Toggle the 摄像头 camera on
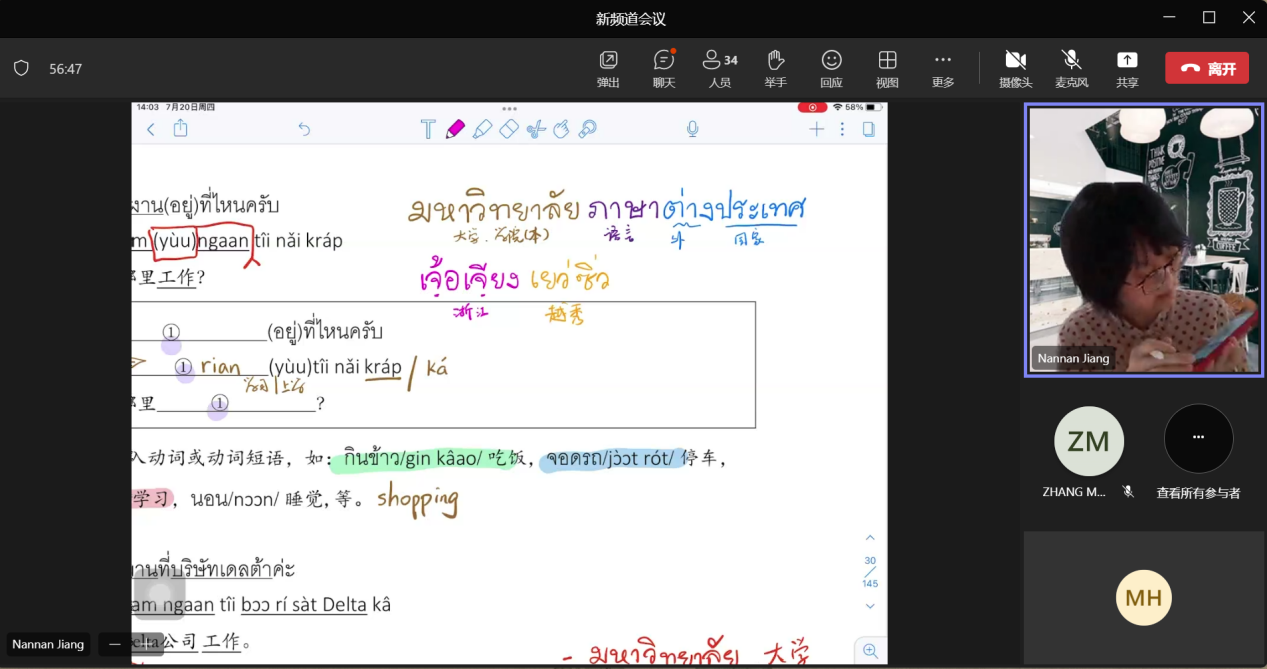This screenshot has height=669, width=1267. [1015, 68]
